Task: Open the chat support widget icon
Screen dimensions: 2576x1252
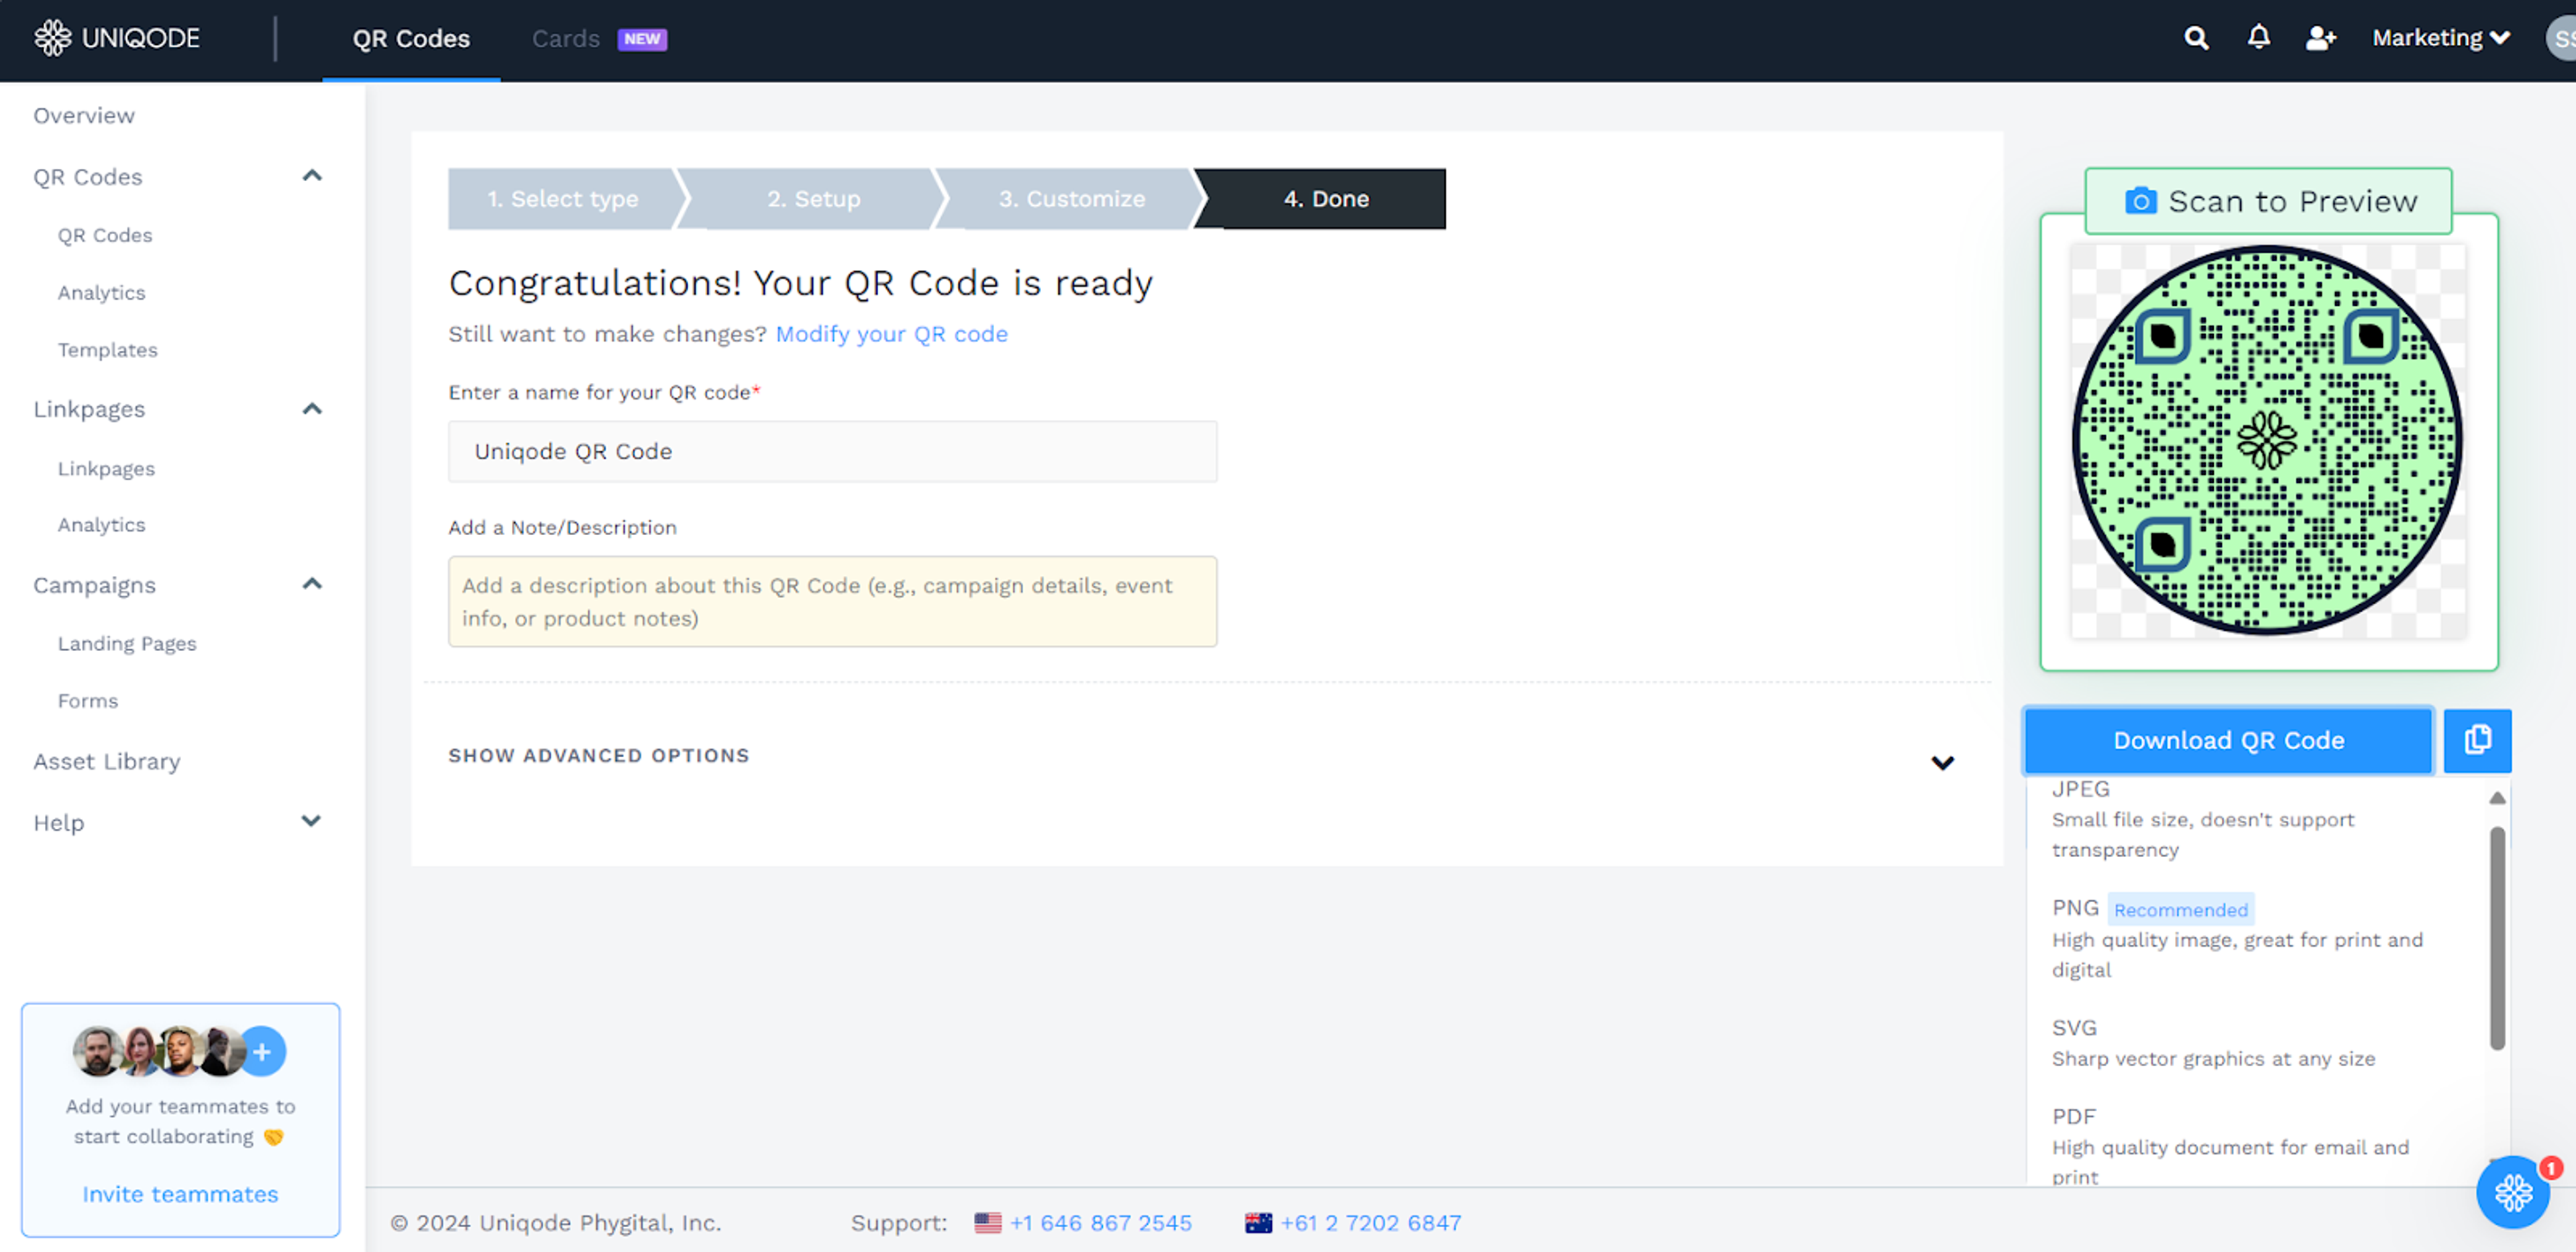Action: (2512, 1192)
